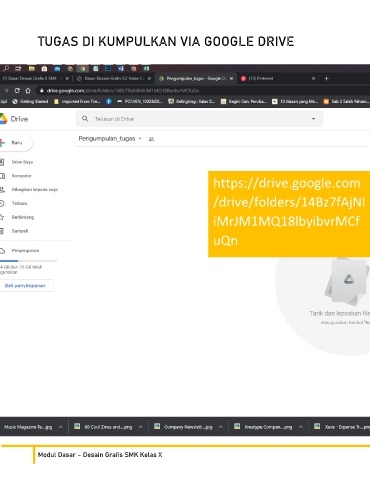Open downloaded Company Newslett...jpg
Screen dimensions: 370x480
(183, 427)
